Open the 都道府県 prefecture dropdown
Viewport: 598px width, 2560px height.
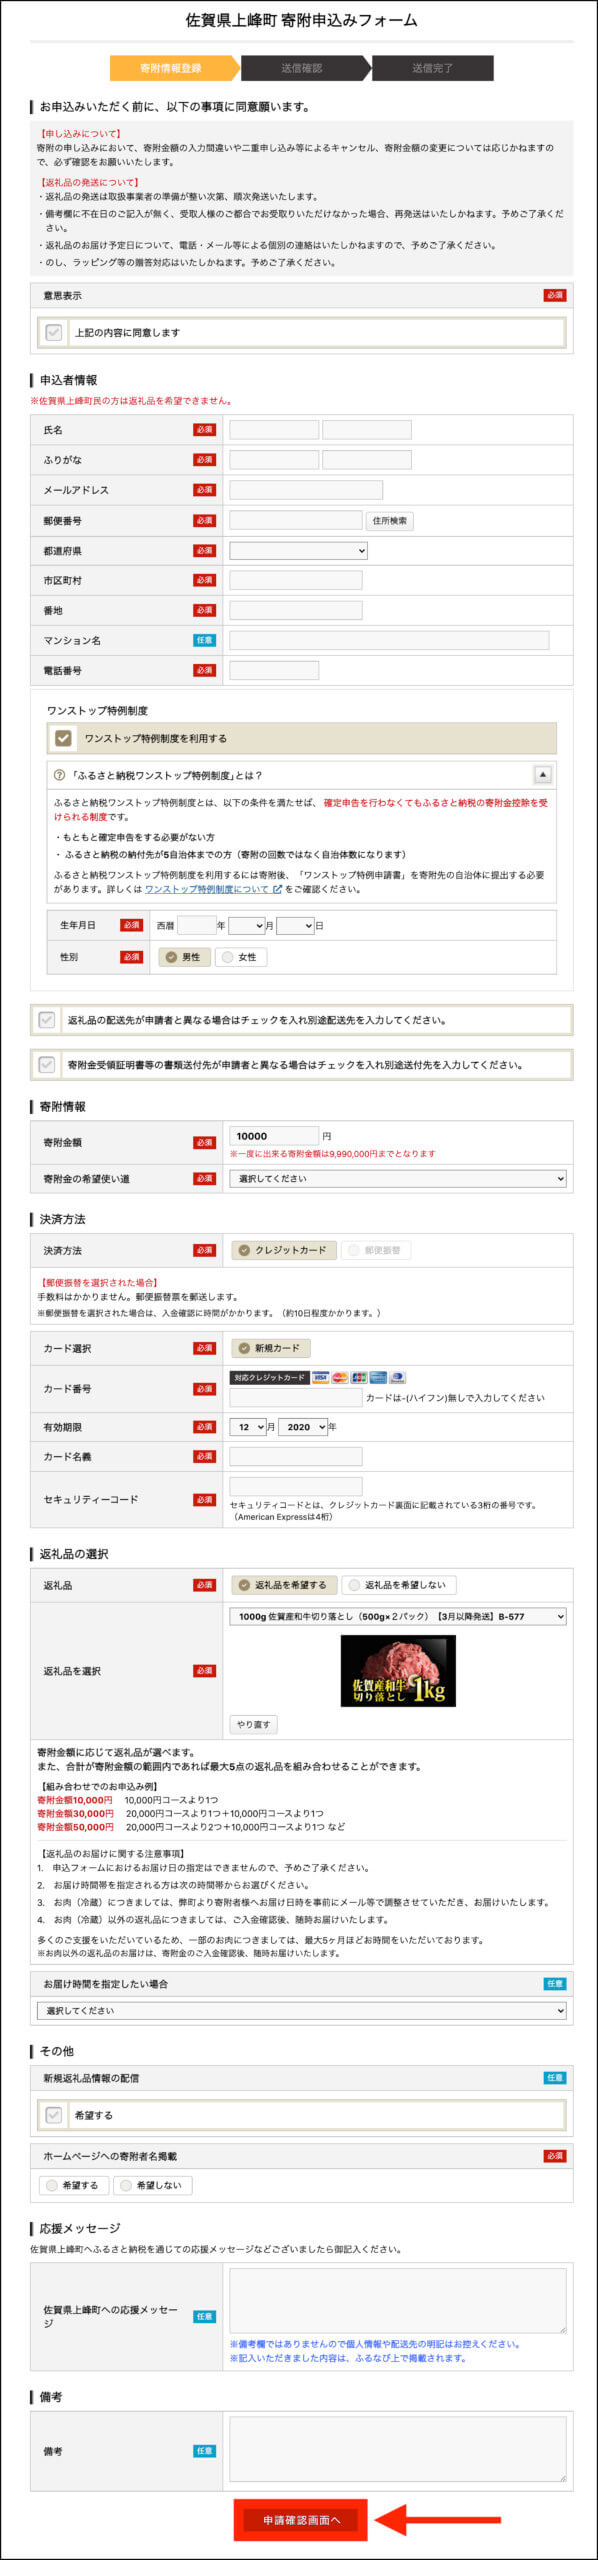(299, 550)
